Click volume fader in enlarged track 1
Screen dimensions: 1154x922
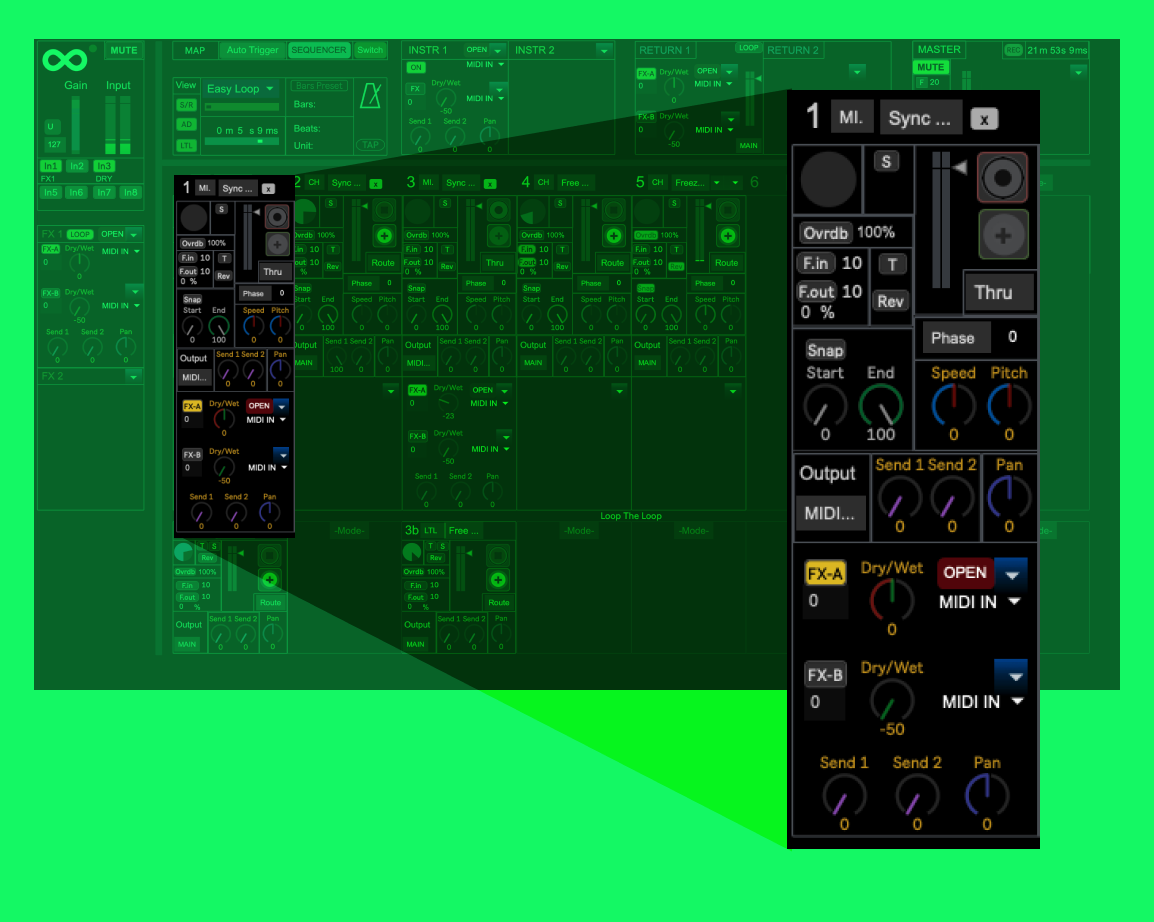[x=941, y=219]
